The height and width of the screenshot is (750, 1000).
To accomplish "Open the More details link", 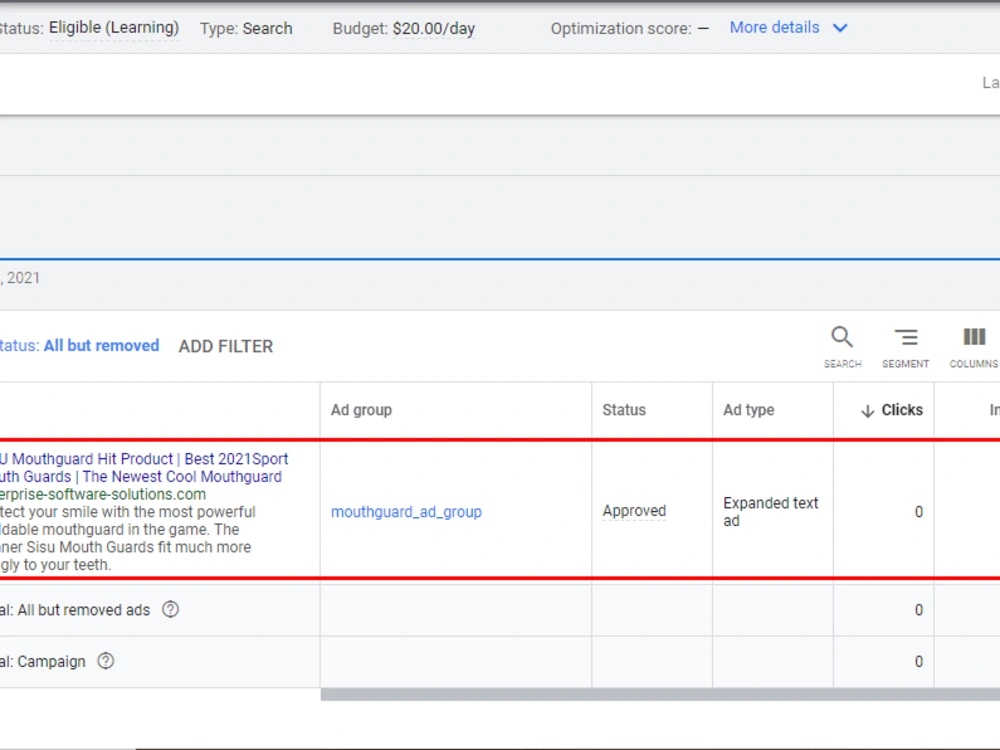I will [x=774, y=27].
